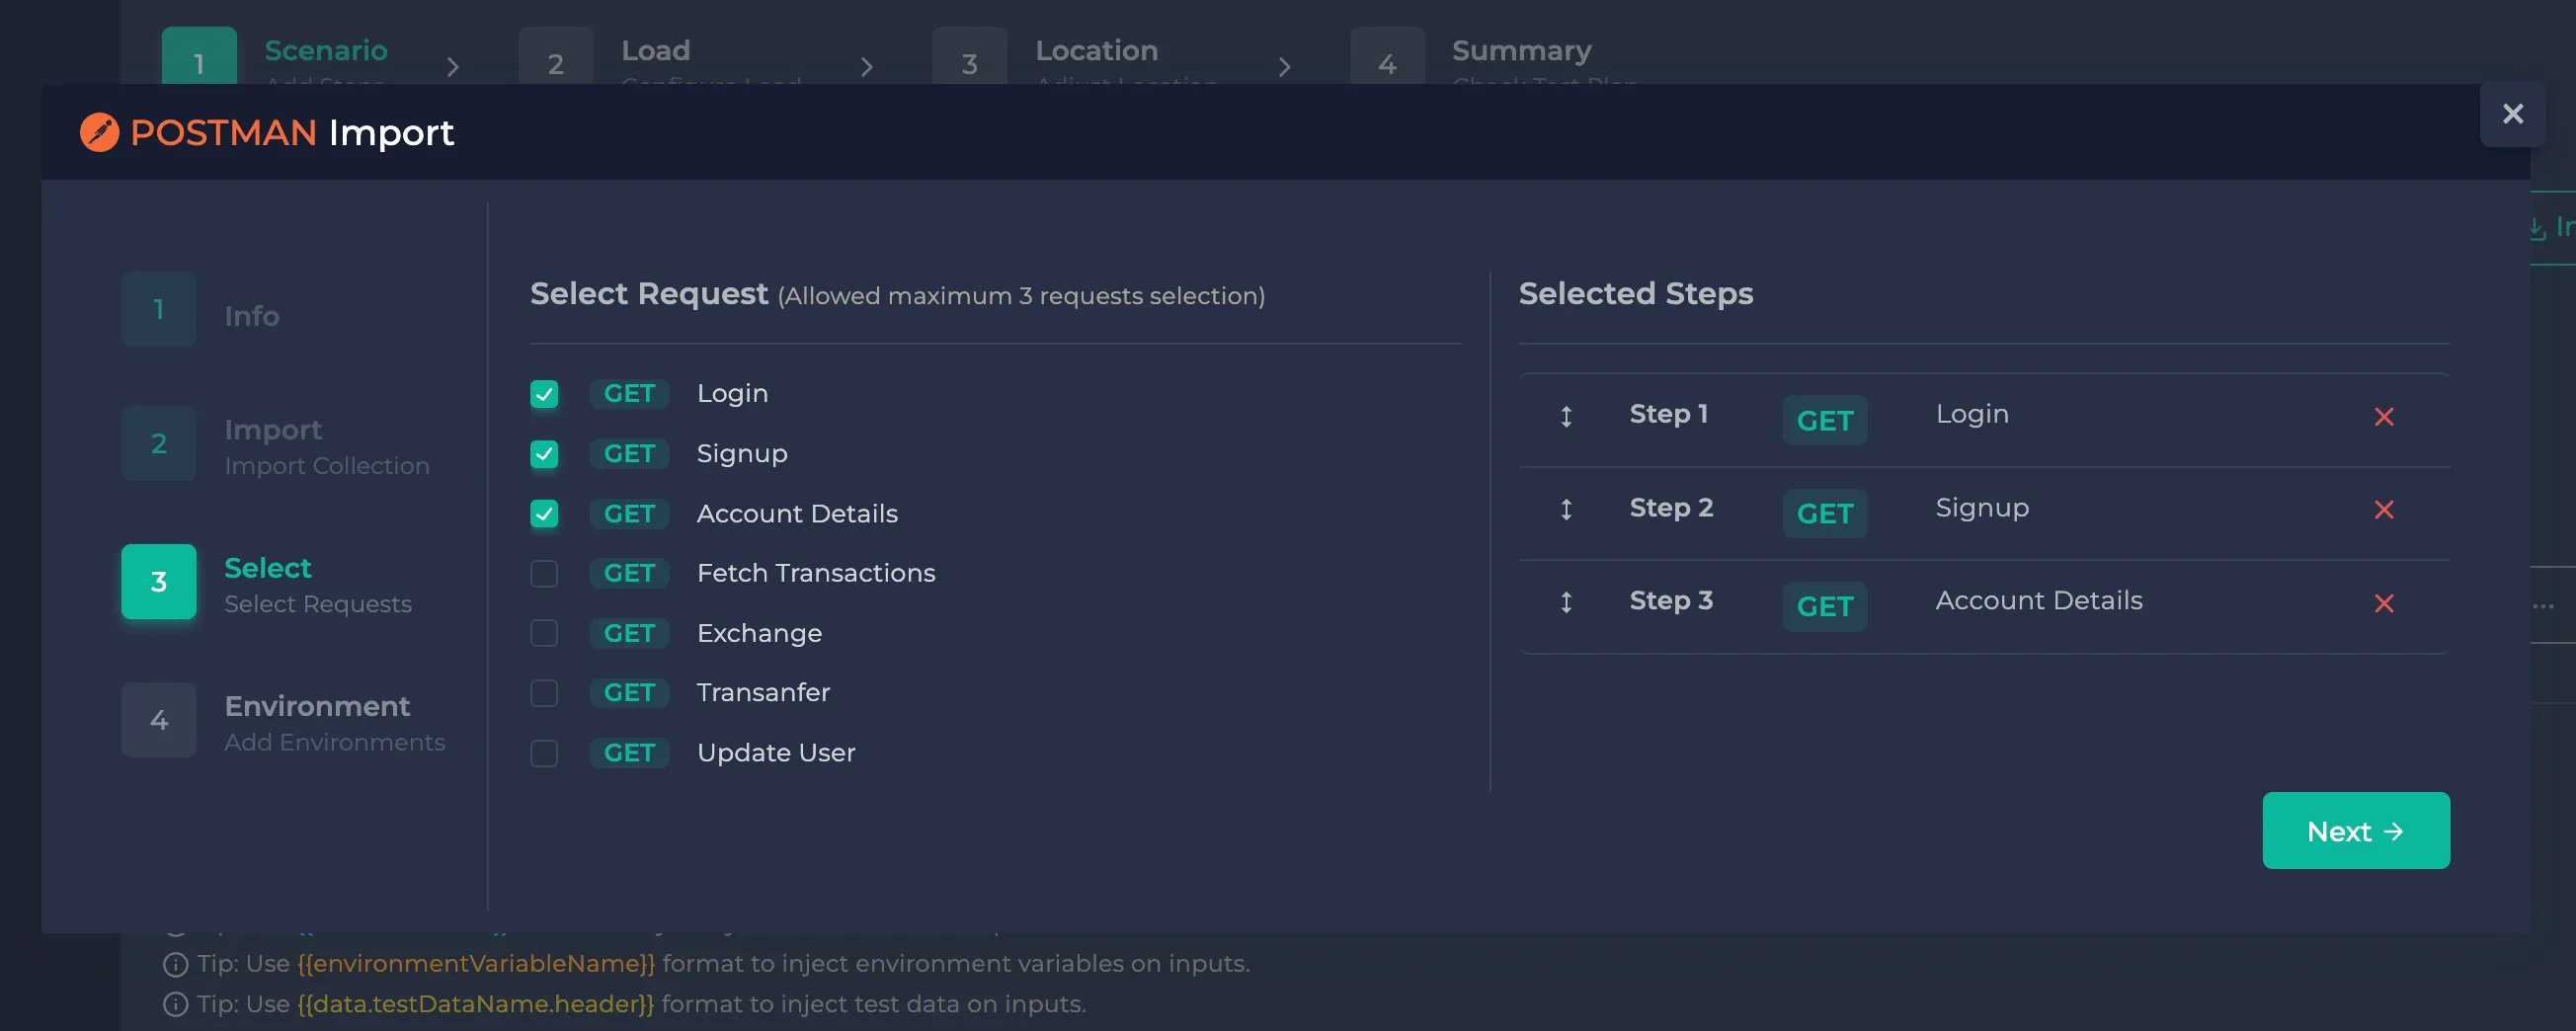Click the import download icon behind the dialog

click(x=2537, y=228)
